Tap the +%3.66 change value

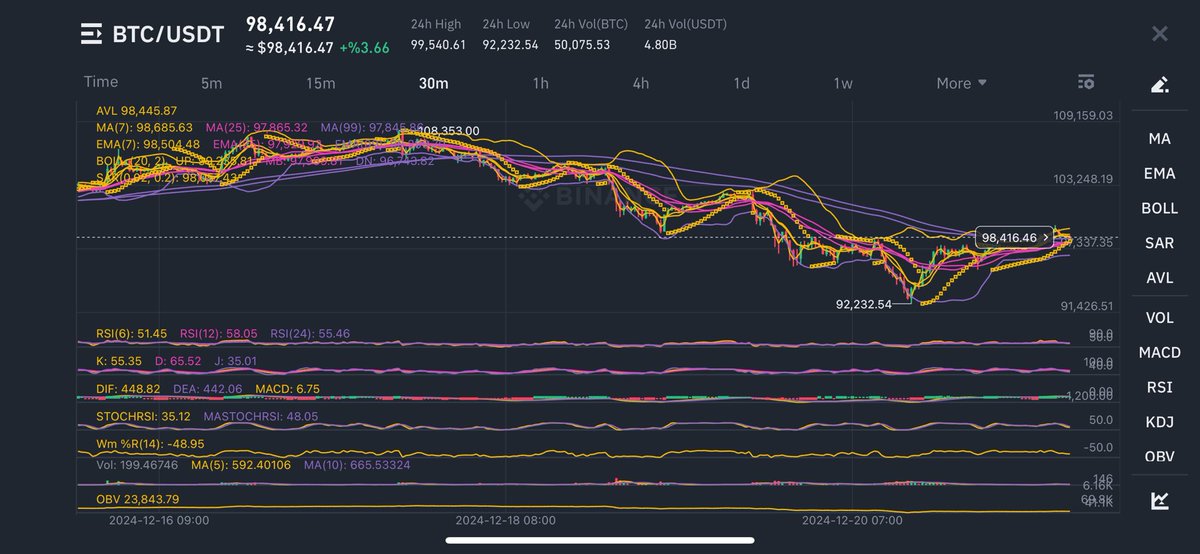[x=364, y=47]
